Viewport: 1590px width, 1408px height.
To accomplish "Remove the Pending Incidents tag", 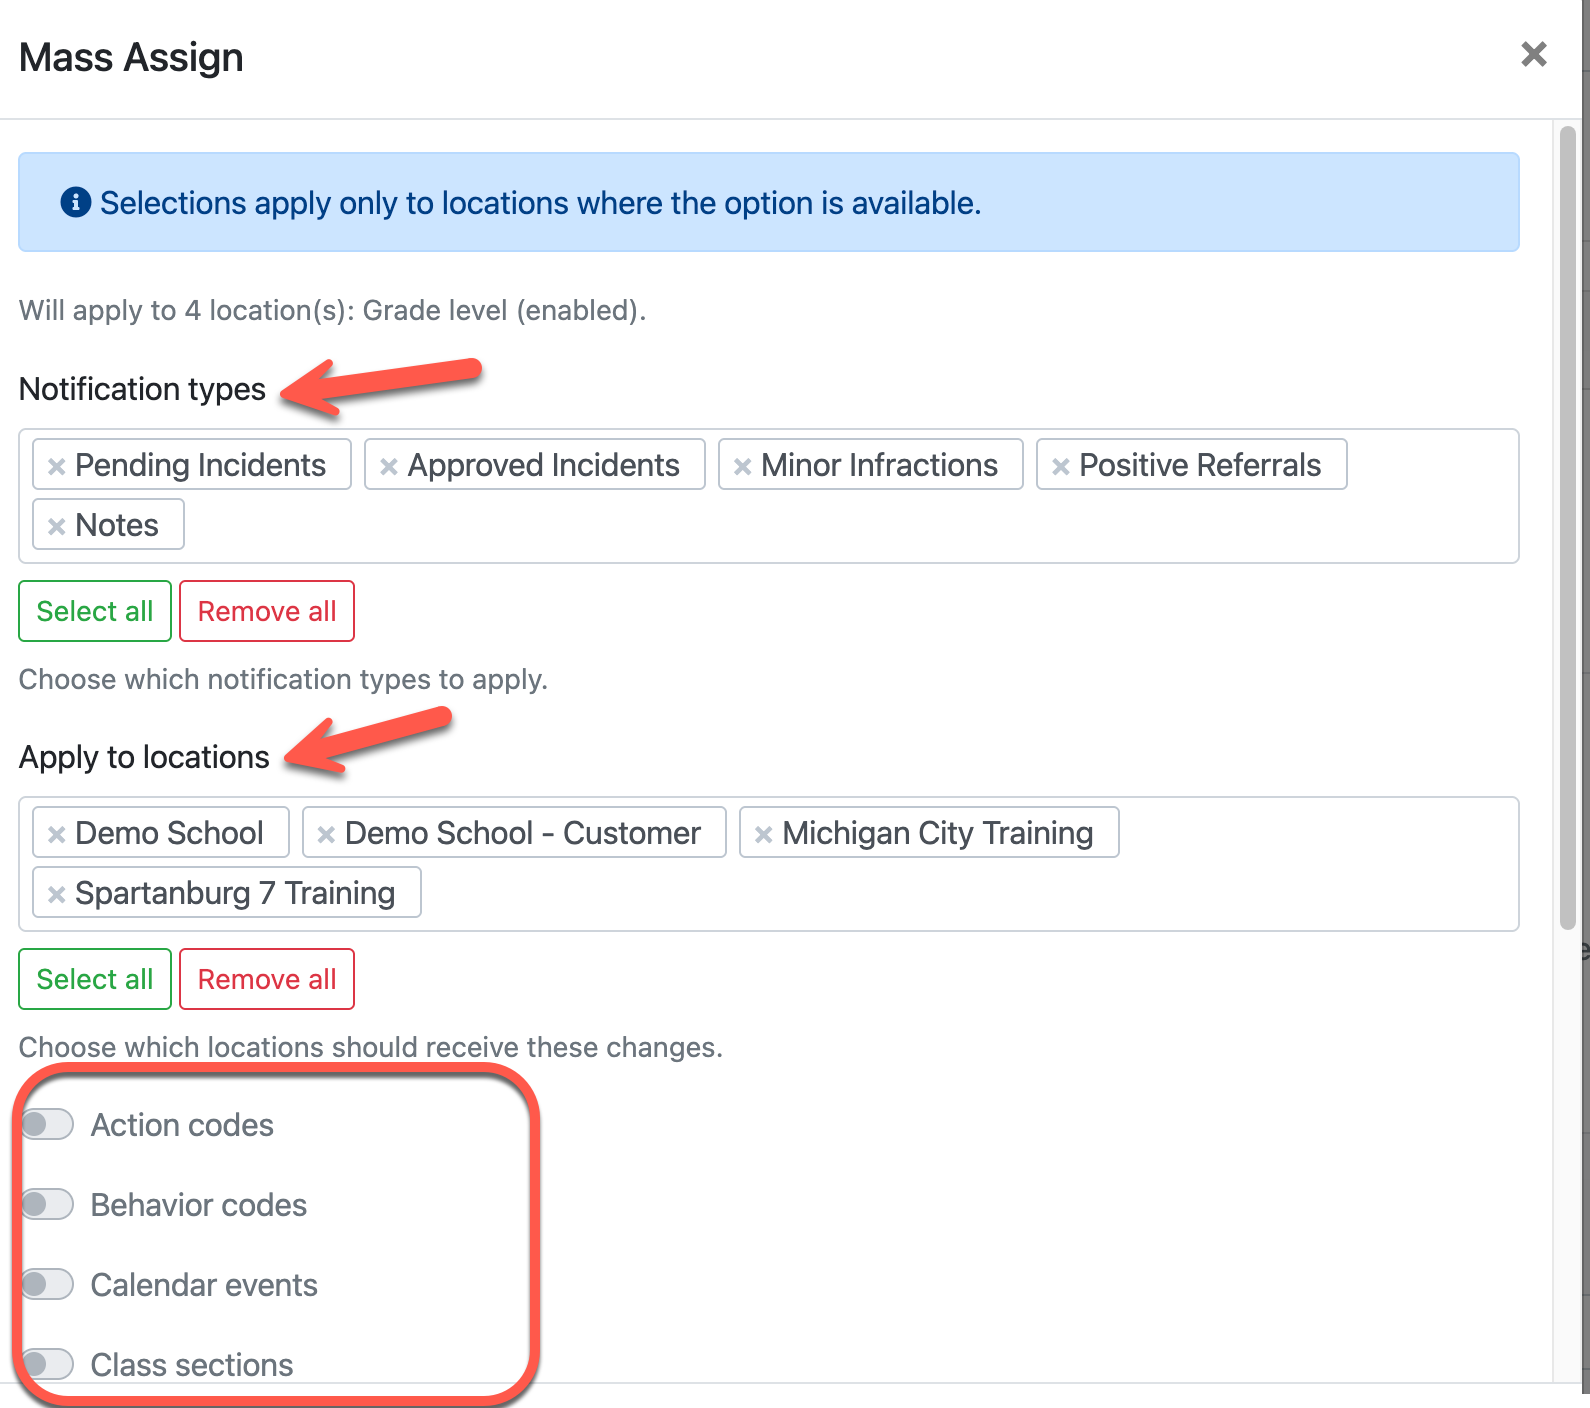I will click(57, 466).
